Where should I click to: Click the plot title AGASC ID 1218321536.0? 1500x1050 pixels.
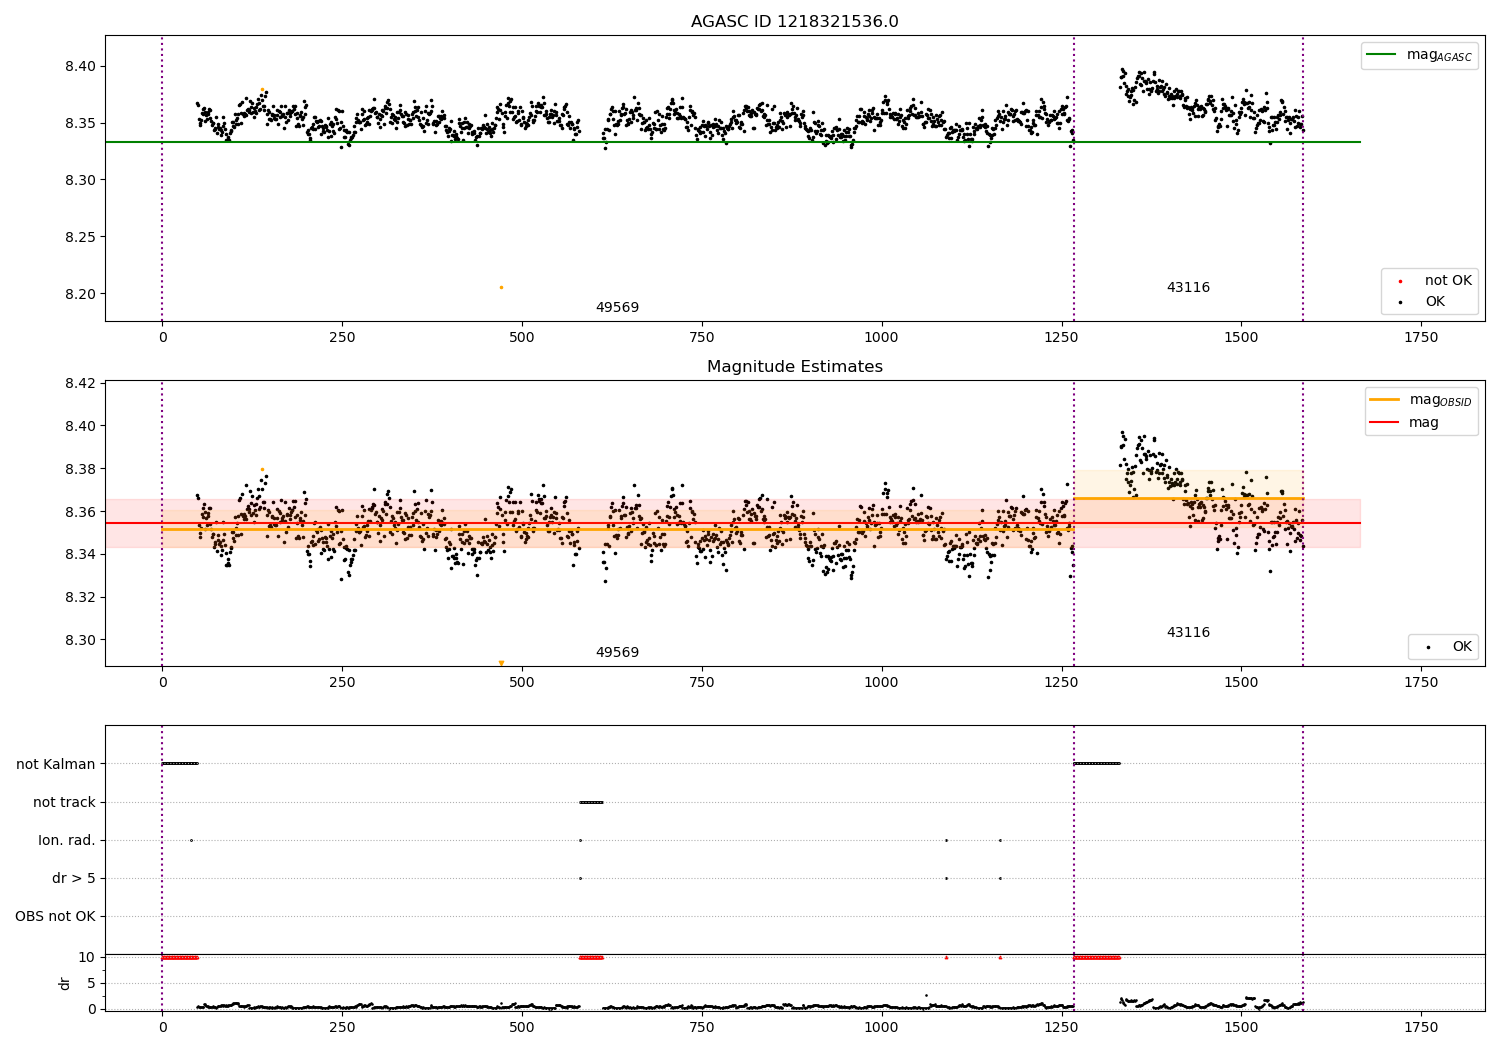point(794,22)
